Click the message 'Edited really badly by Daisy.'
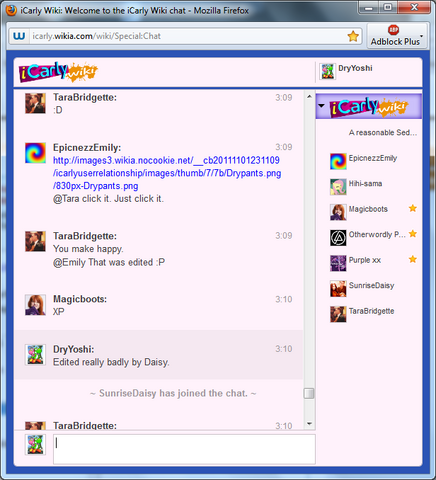 [111, 362]
